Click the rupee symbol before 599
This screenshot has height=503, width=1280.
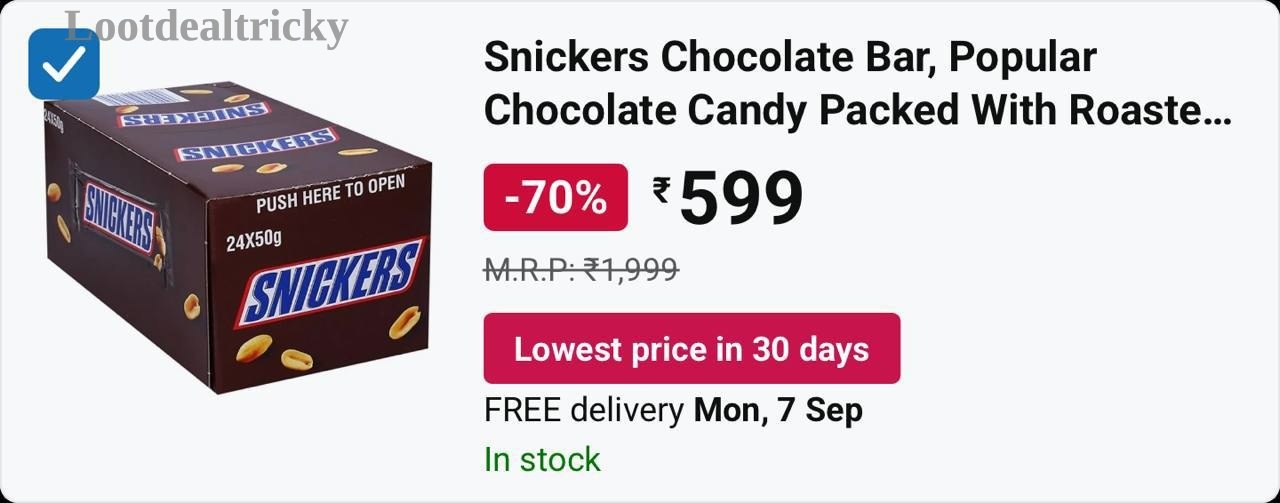[x=662, y=189]
